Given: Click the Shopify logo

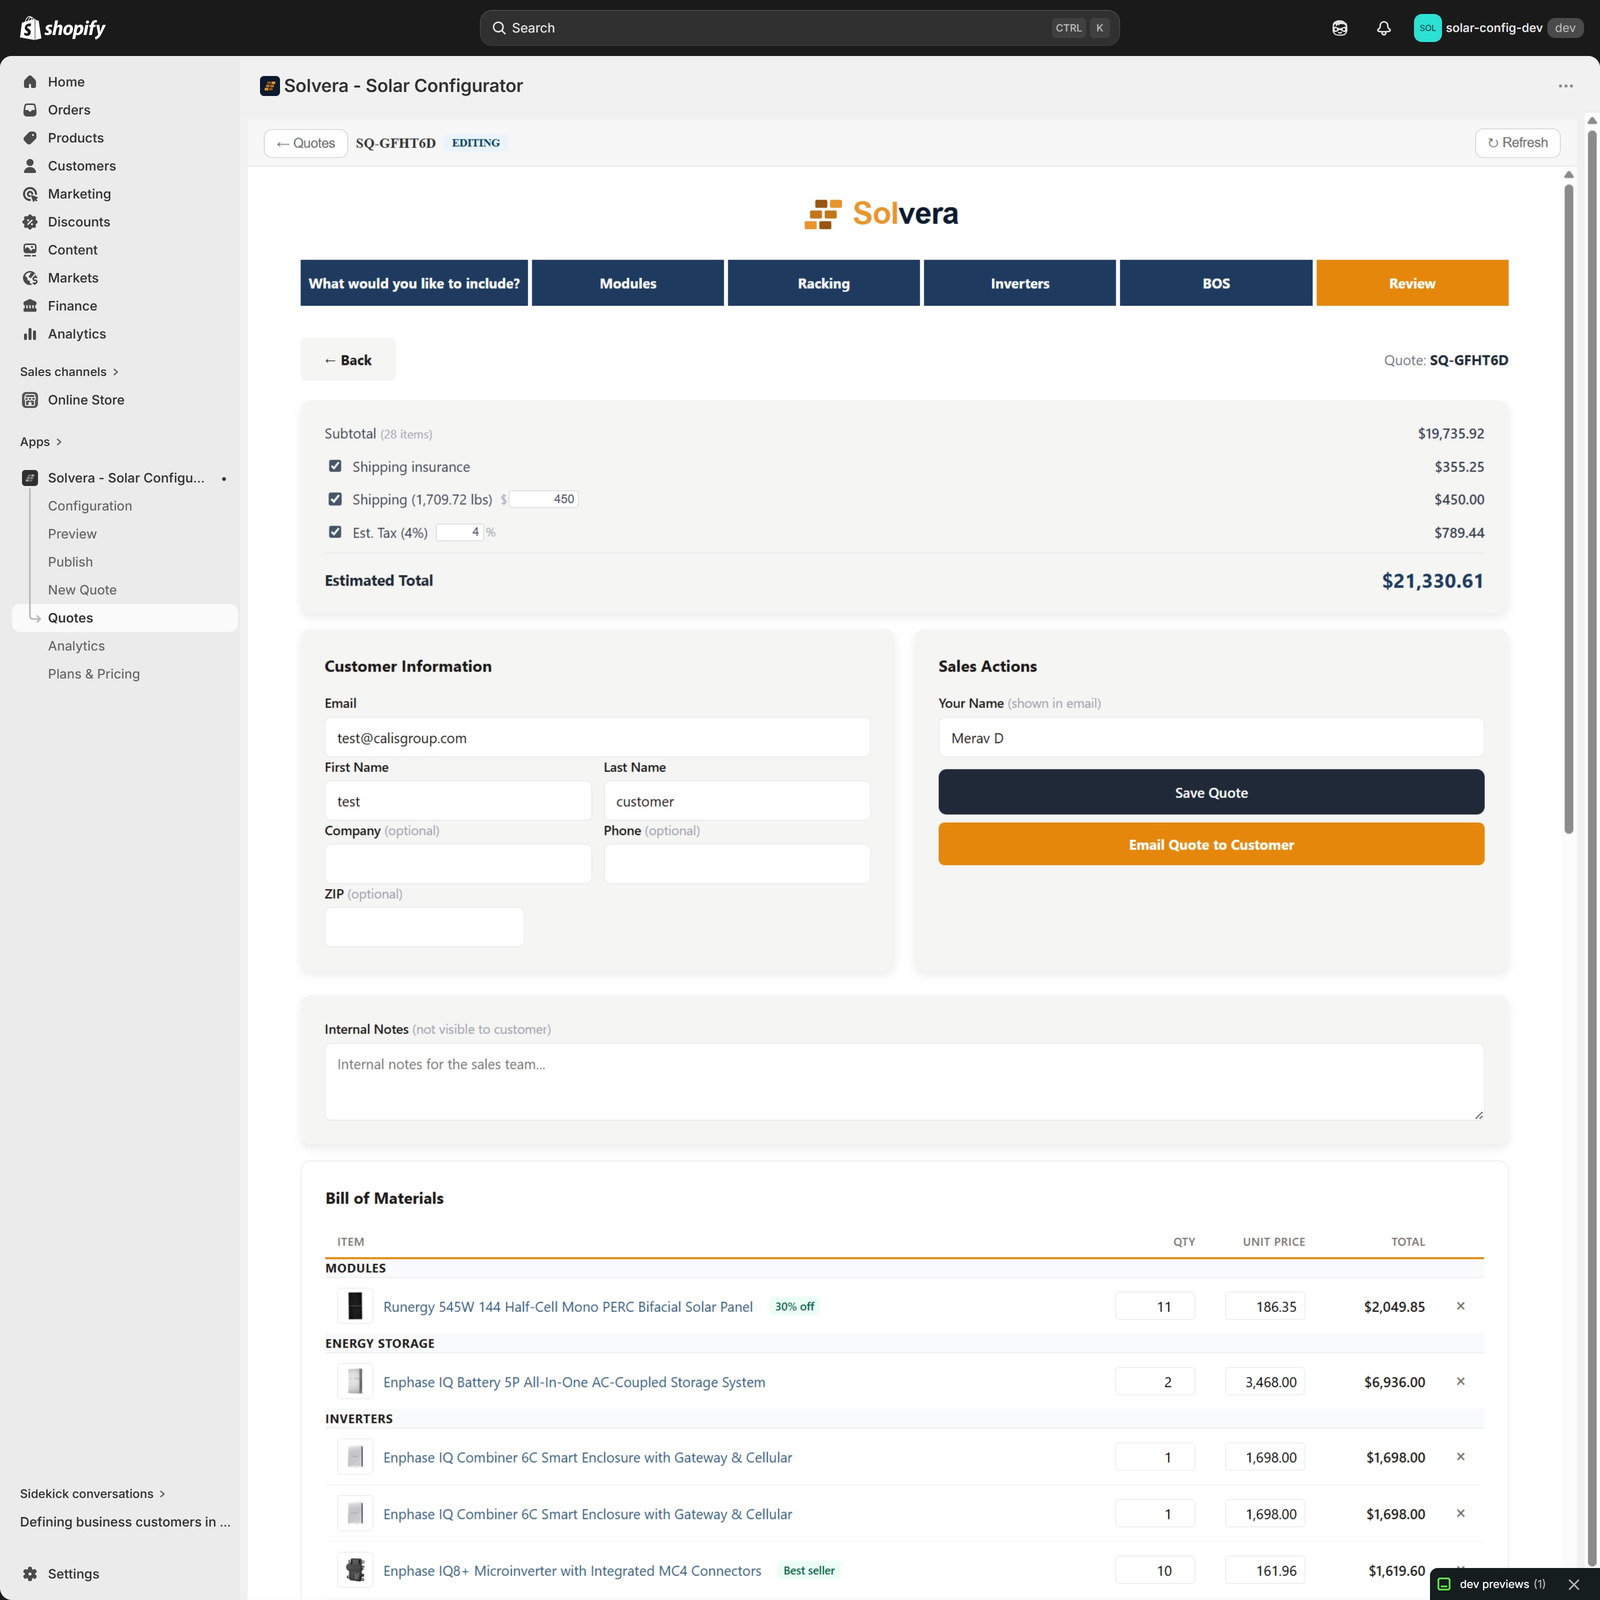Looking at the screenshot, I should click(x=63, y=28).
